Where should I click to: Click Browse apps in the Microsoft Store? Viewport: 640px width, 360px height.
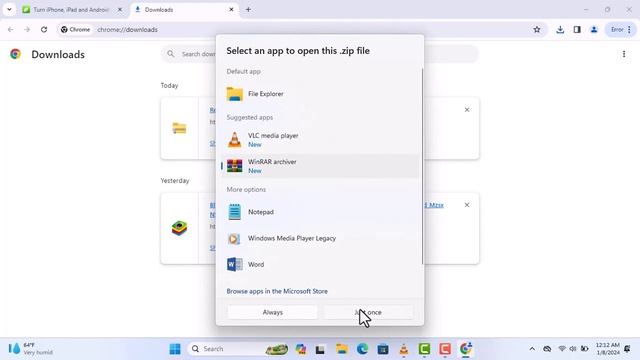click(277, 291)
